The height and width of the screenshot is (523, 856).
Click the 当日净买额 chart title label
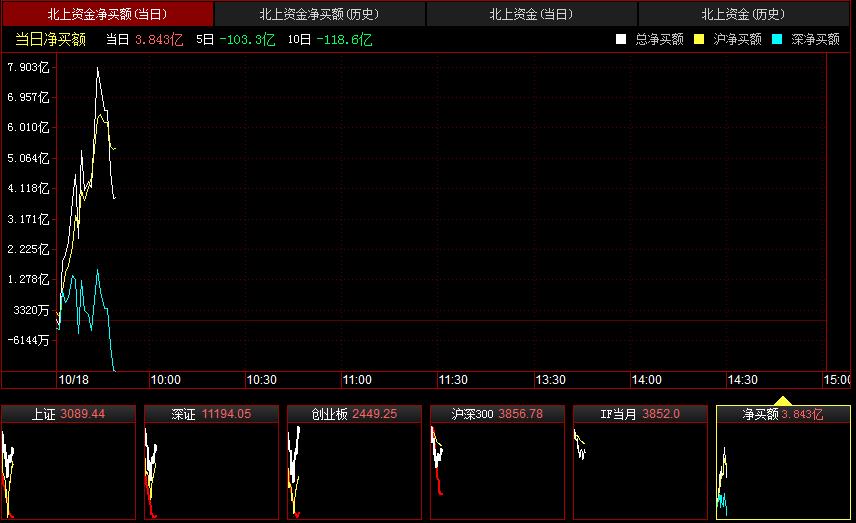click(x=50, y=39)
